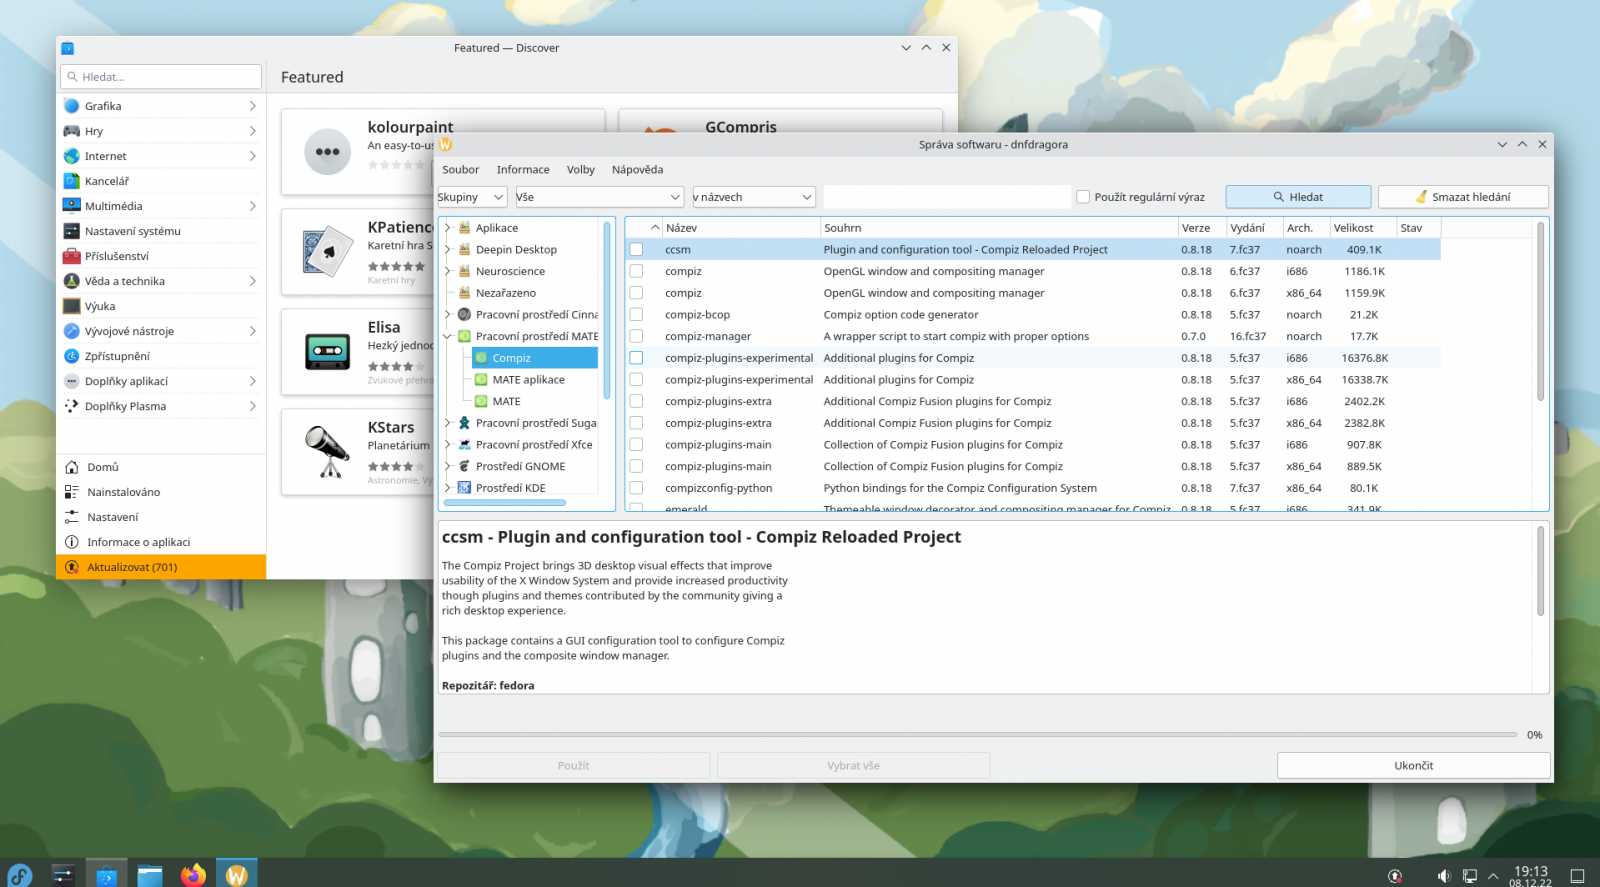Image resolution: width=1600 pixels, height=887 pixels.
Task: Click Aktualizovat (701) in Discover
Action: point(161,567)
